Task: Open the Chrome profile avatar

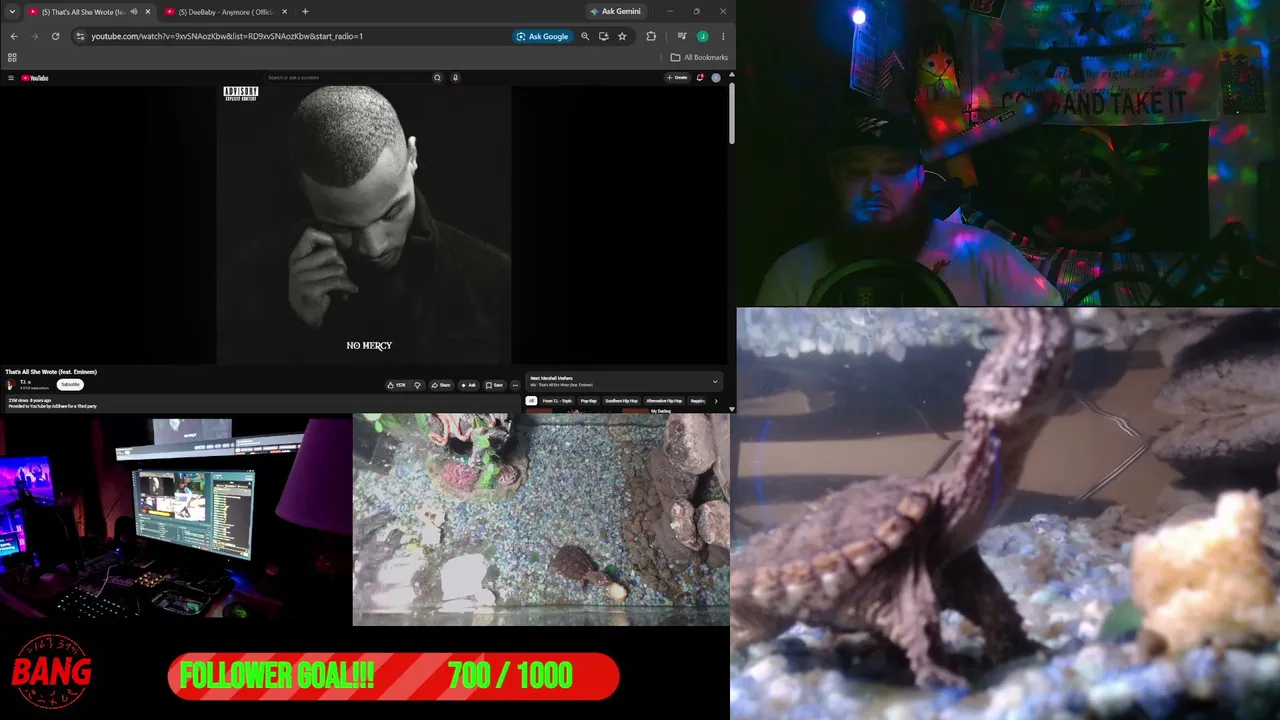Action: click(x=703, y=36)
